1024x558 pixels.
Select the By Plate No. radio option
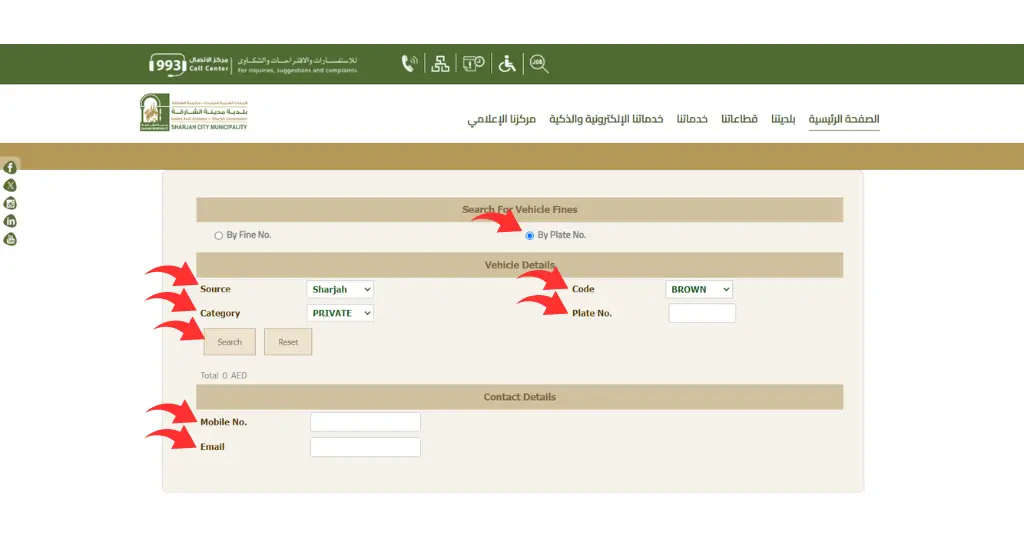[x=530, y=235]
